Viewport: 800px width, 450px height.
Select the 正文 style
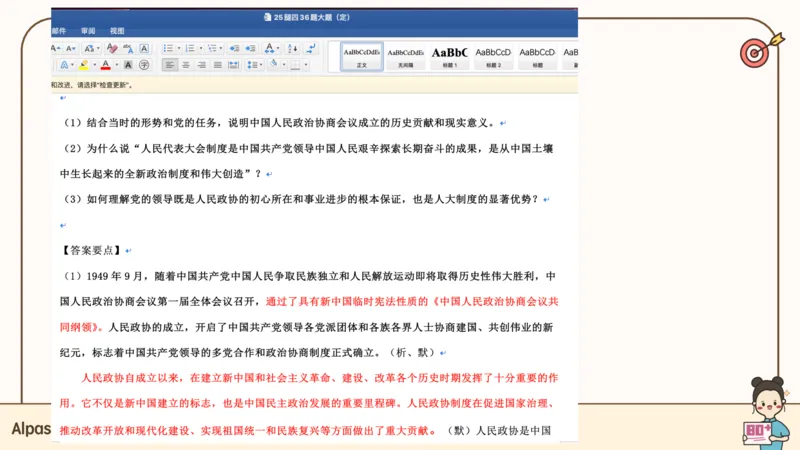(x=362, y=57)
